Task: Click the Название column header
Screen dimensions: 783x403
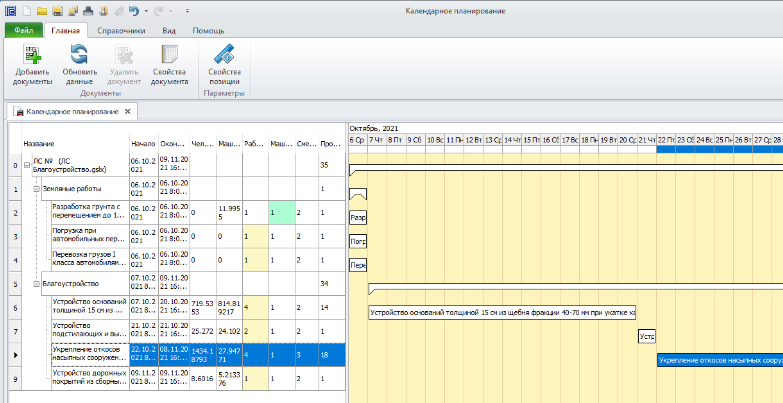Action: pyautogui.click(x=75, y=144)
